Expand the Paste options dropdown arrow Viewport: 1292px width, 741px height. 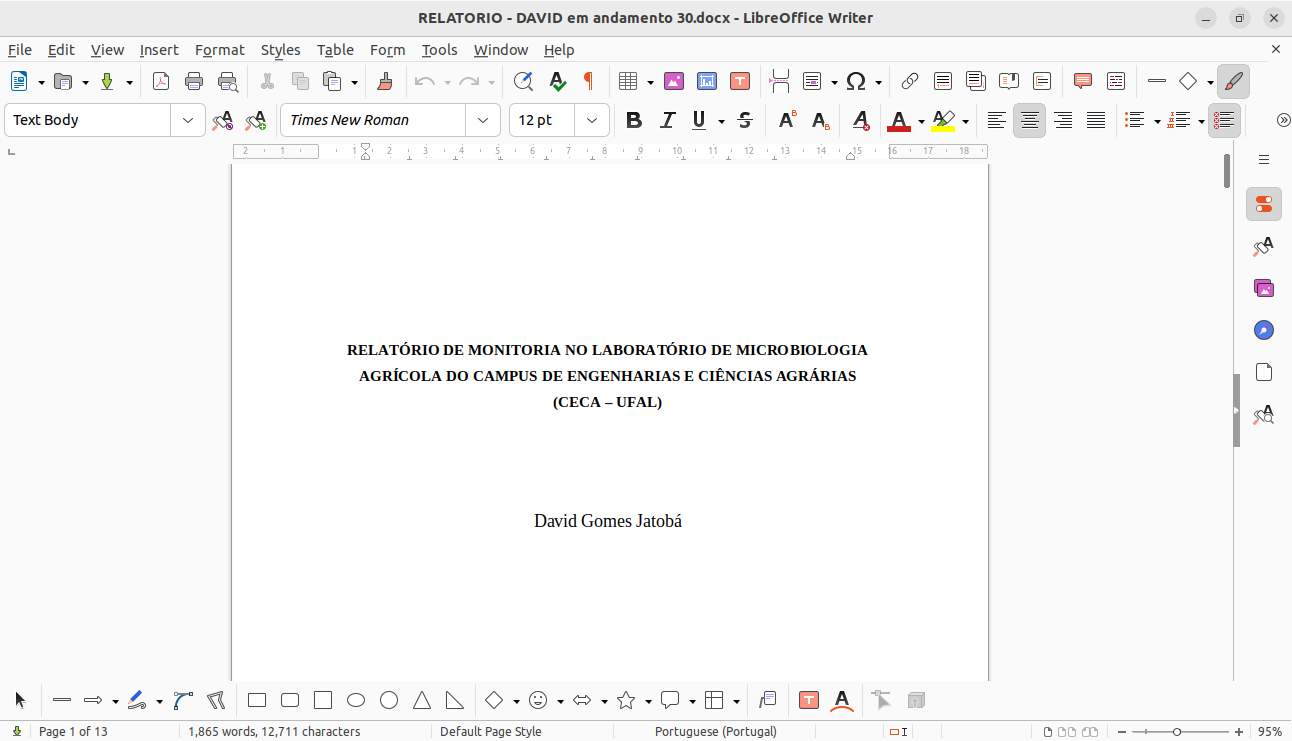click(x=354, y=82)
